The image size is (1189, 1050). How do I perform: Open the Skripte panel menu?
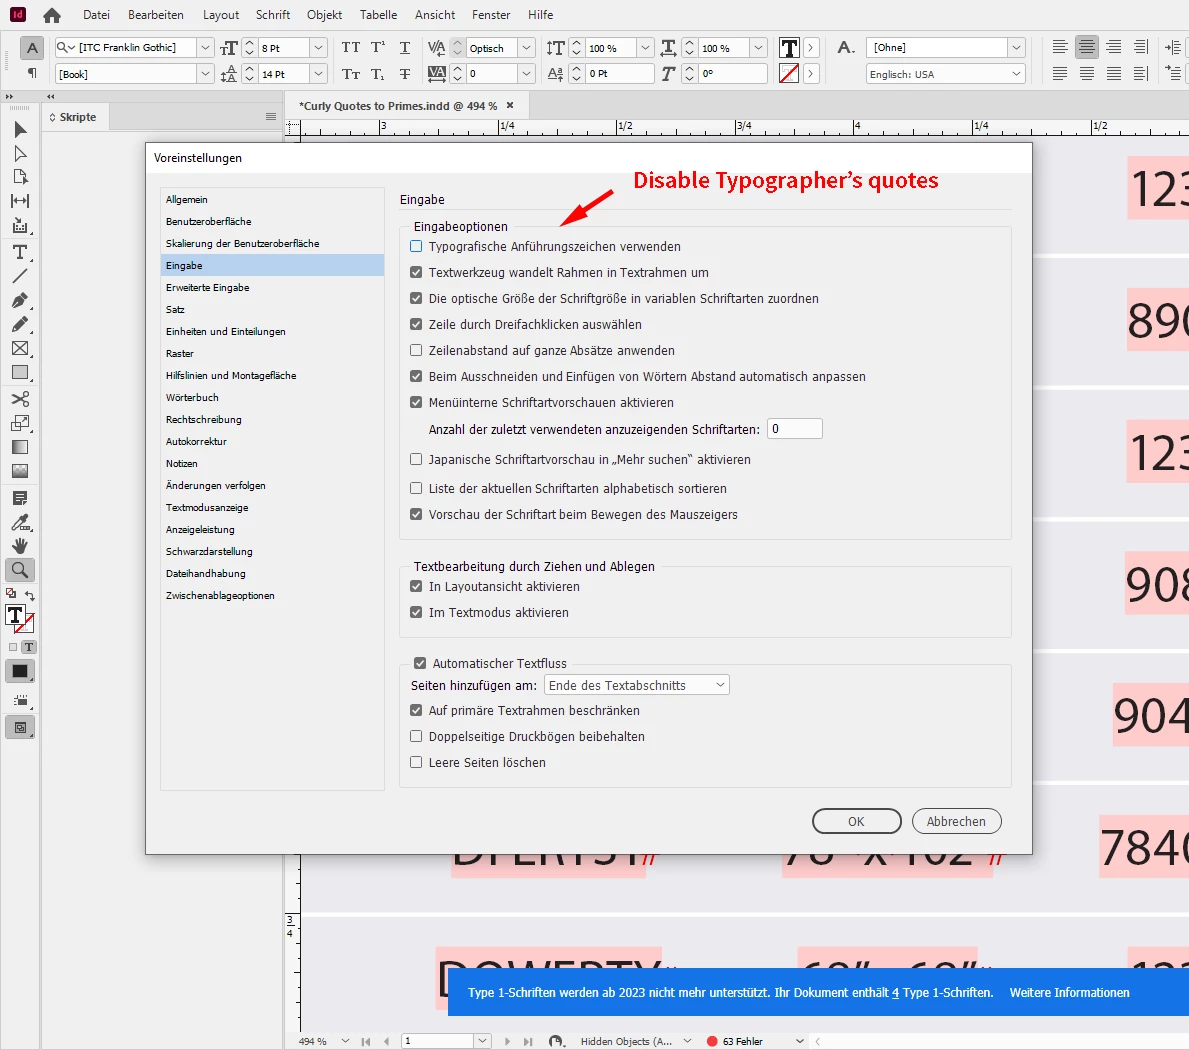[271, 117]
